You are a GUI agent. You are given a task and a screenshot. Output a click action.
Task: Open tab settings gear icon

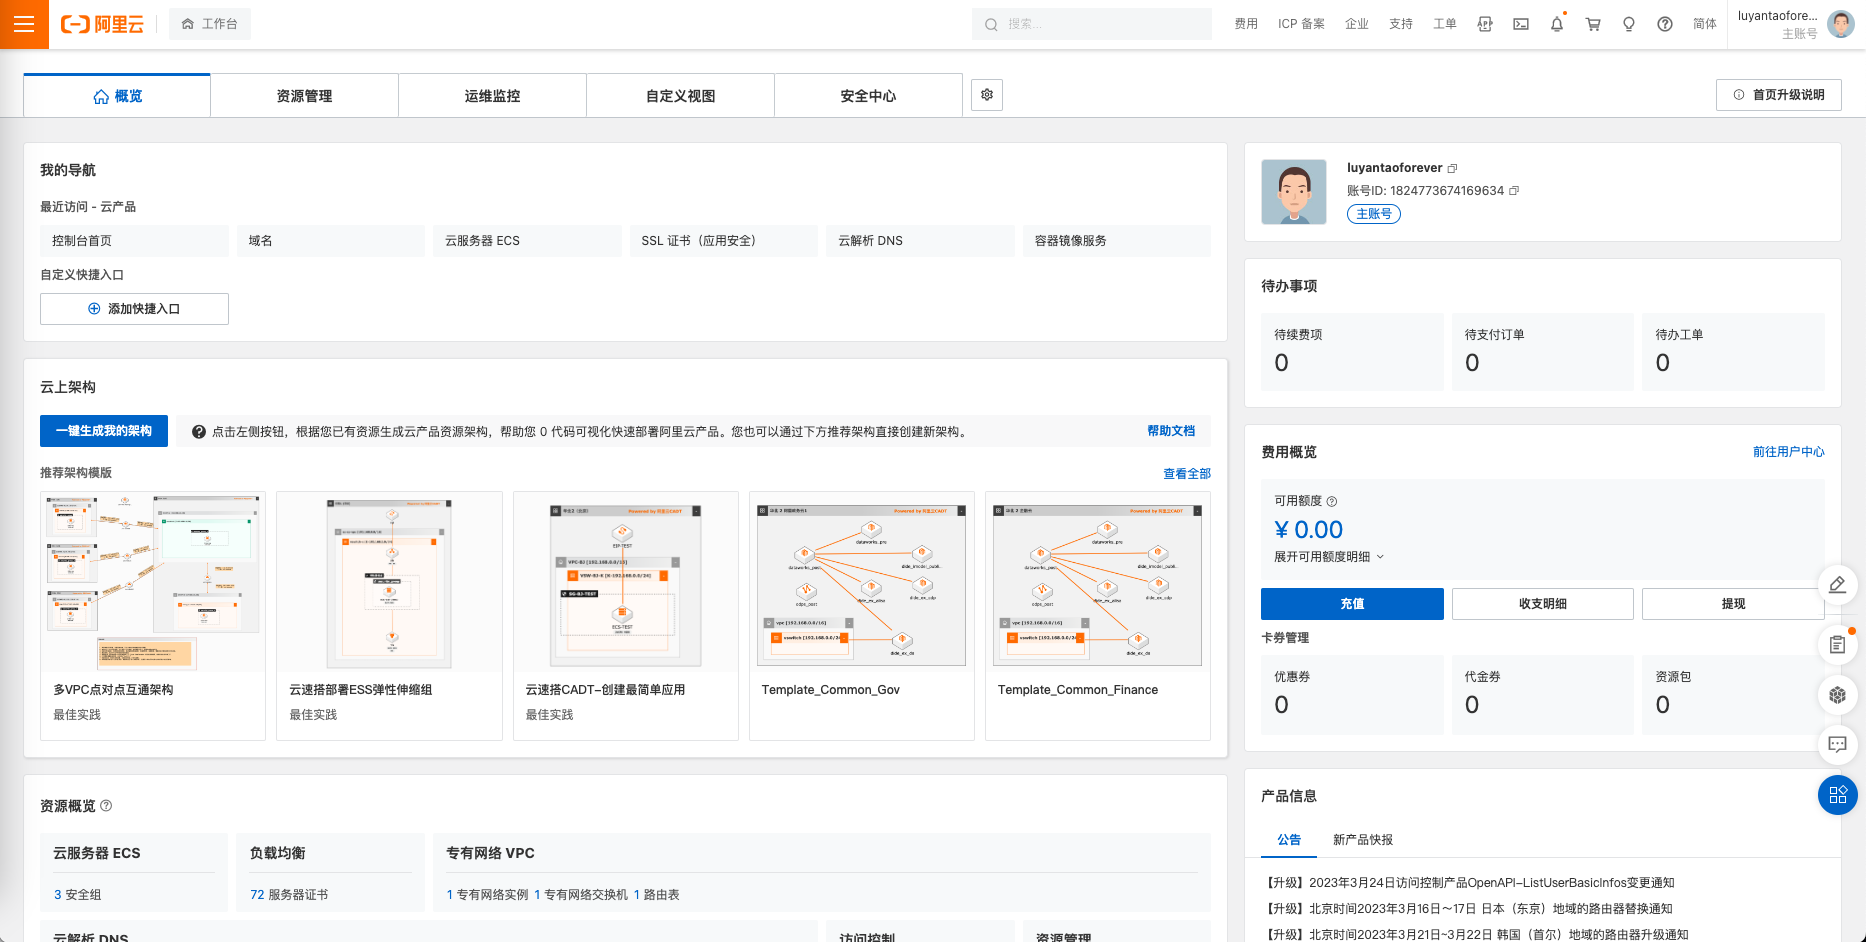(x=987, y=95)
